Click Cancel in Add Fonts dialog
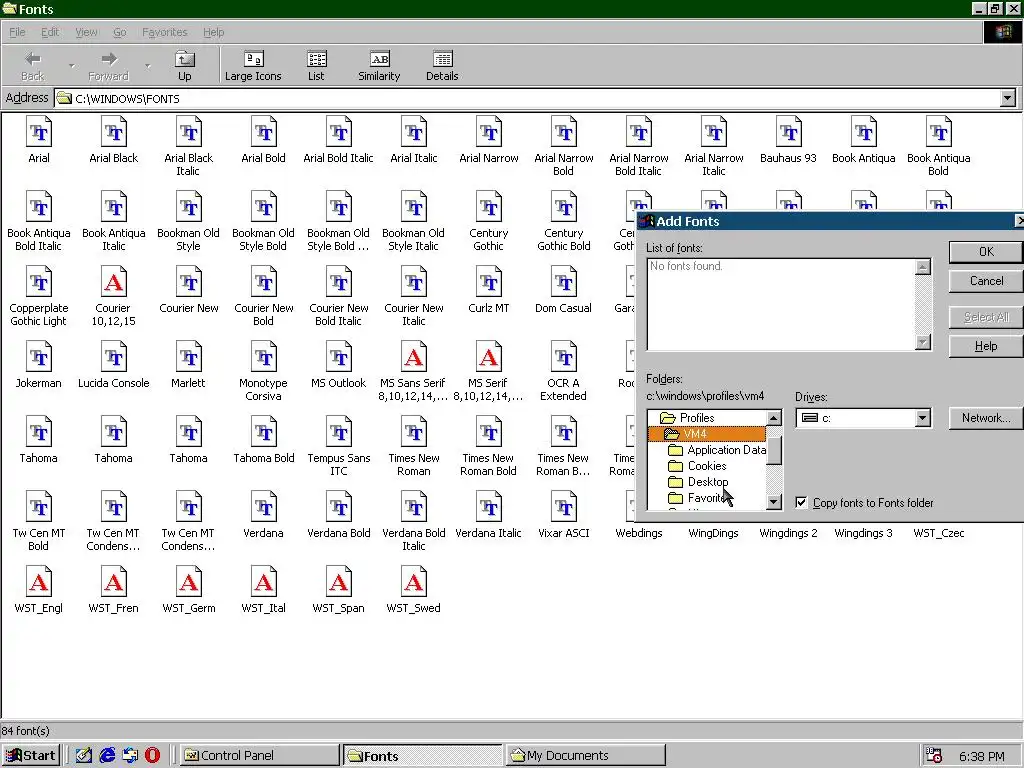 pos(985,281)
